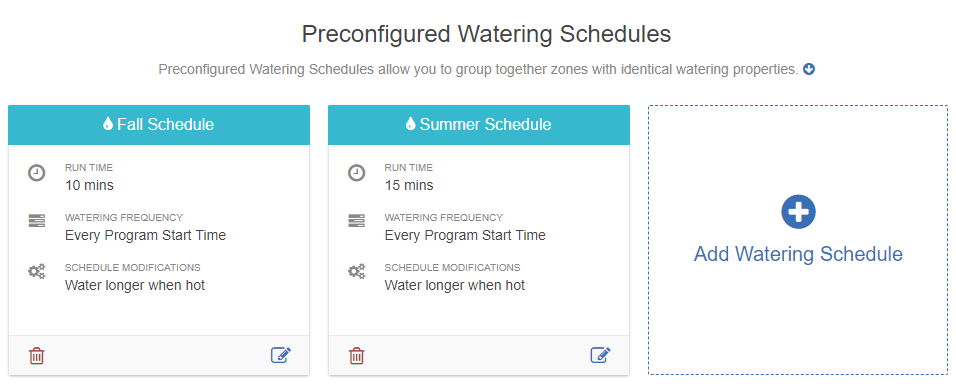The image size is (956, 384).
Task: Click the Summer Schedule watering frequency icon
Action: pos(356,221)
